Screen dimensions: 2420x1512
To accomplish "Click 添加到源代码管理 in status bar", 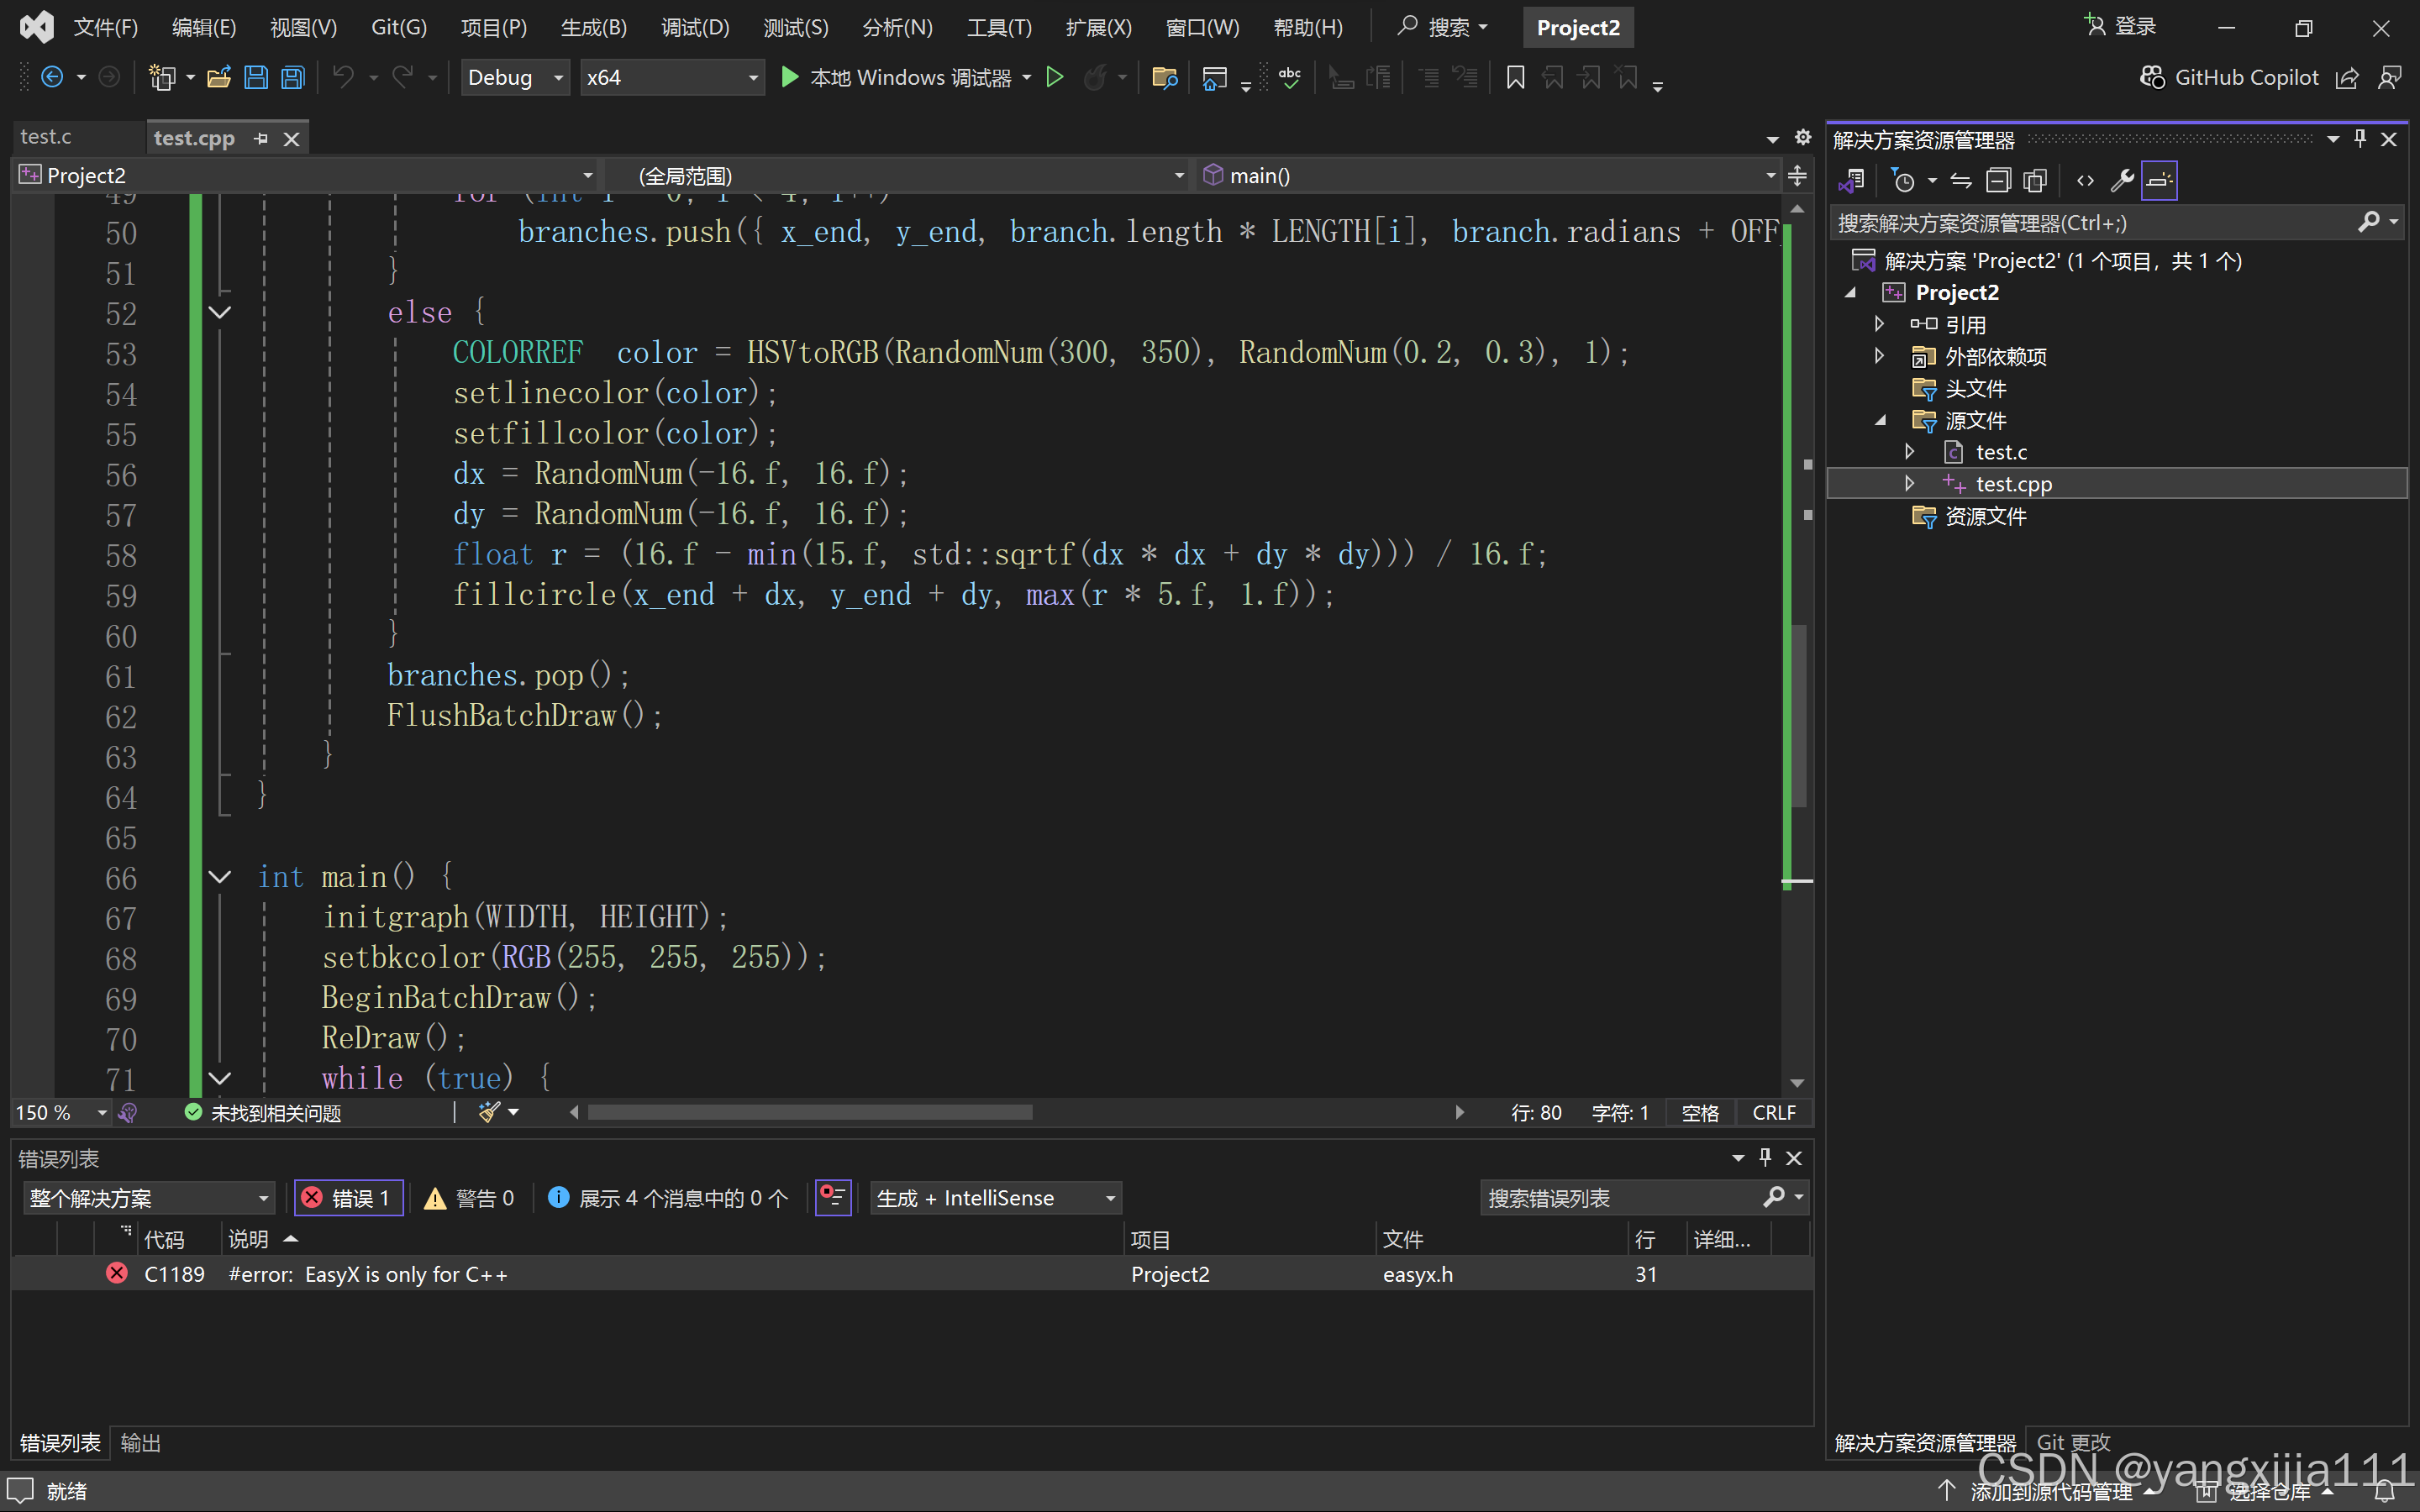I will point(2050,1491).
